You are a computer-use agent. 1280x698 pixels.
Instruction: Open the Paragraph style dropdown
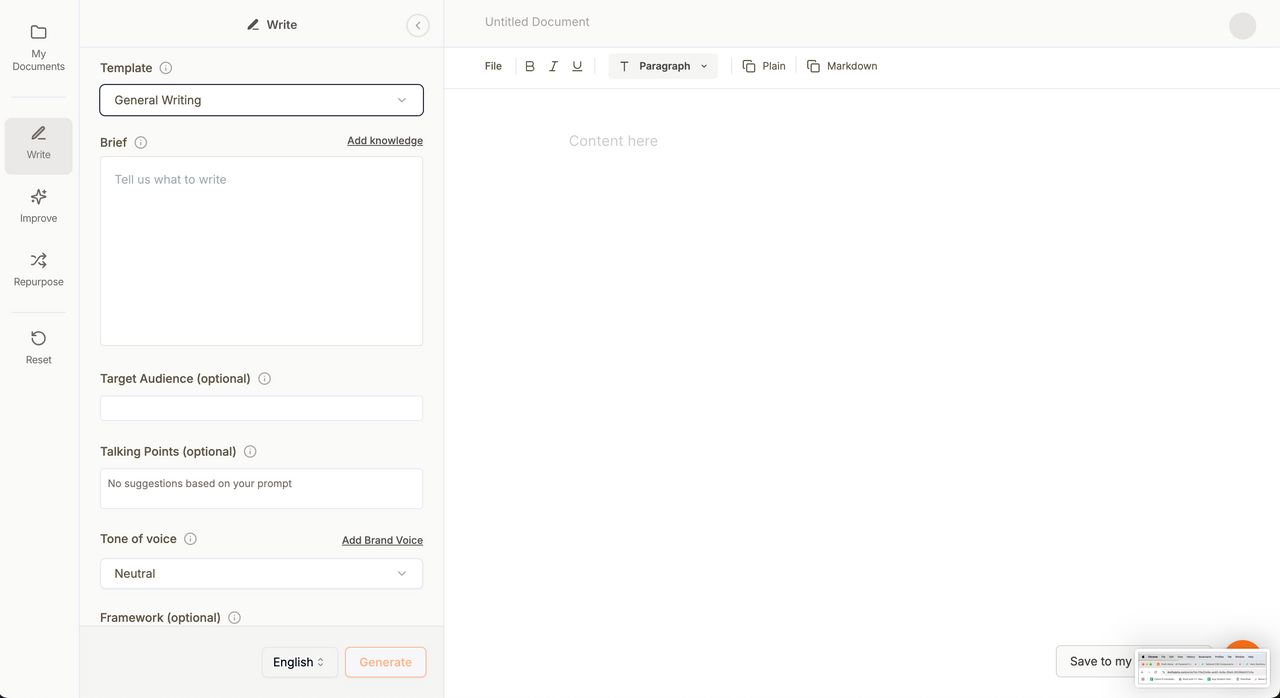pyautogui.click(x=663, y=66)
